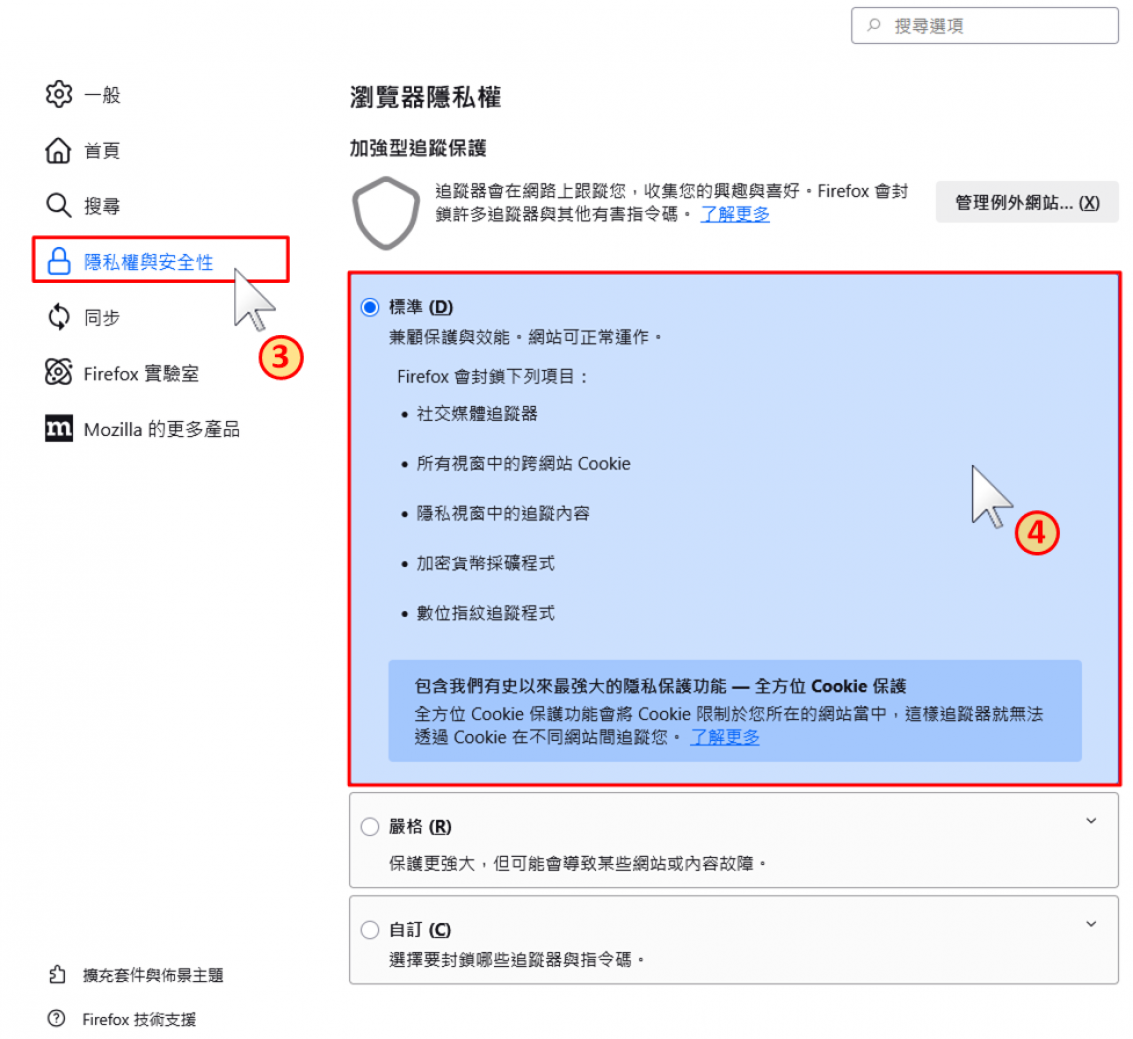This screenshot has width=1133, height=1039.
Task: Expand the 自訂 section chevron
Action: (1091, 924)
